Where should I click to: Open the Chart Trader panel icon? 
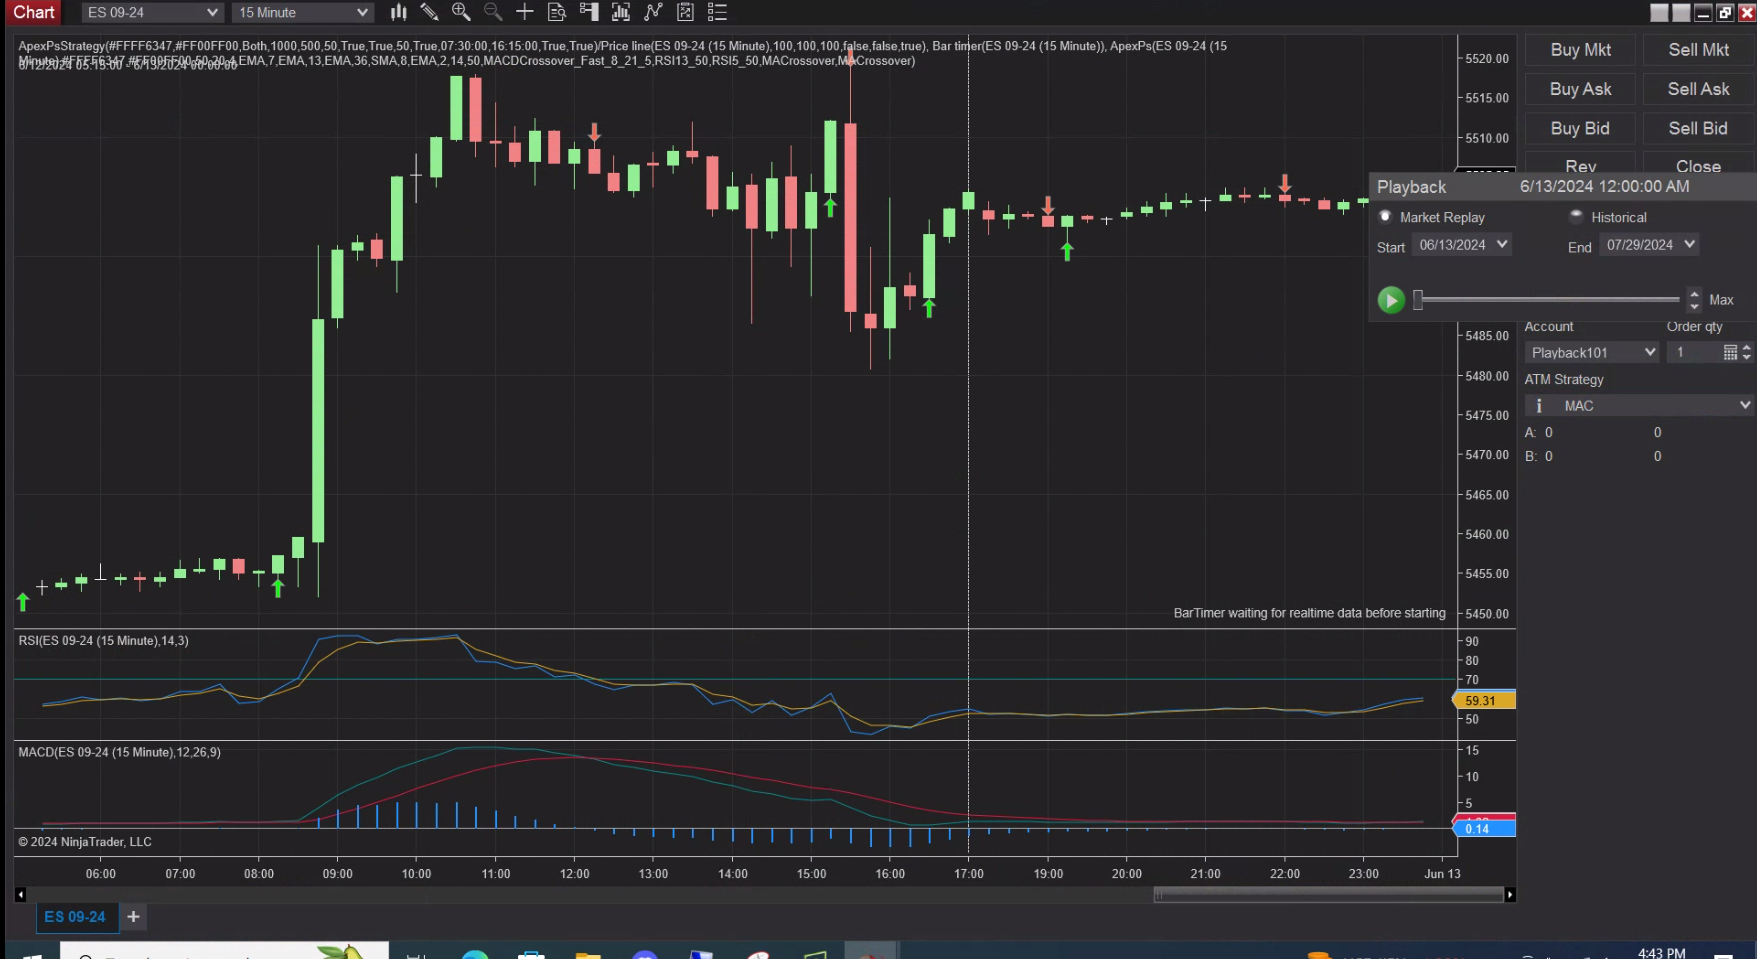589,12
